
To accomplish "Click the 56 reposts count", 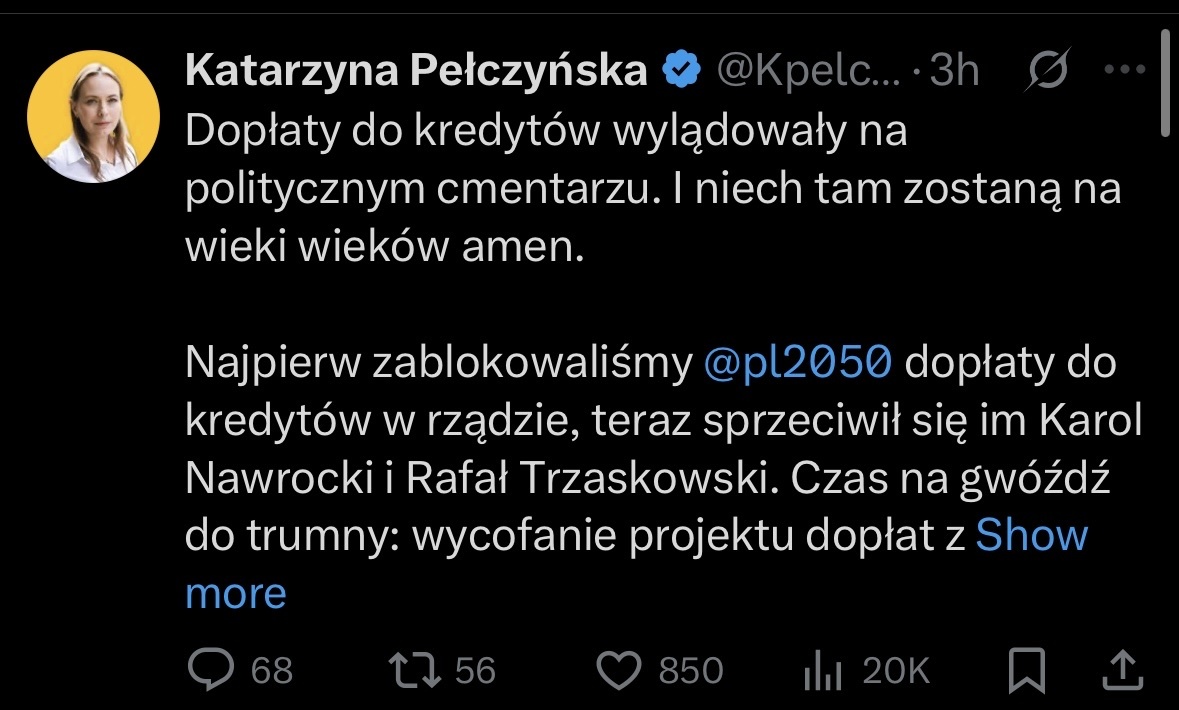I will pos(475,671).
